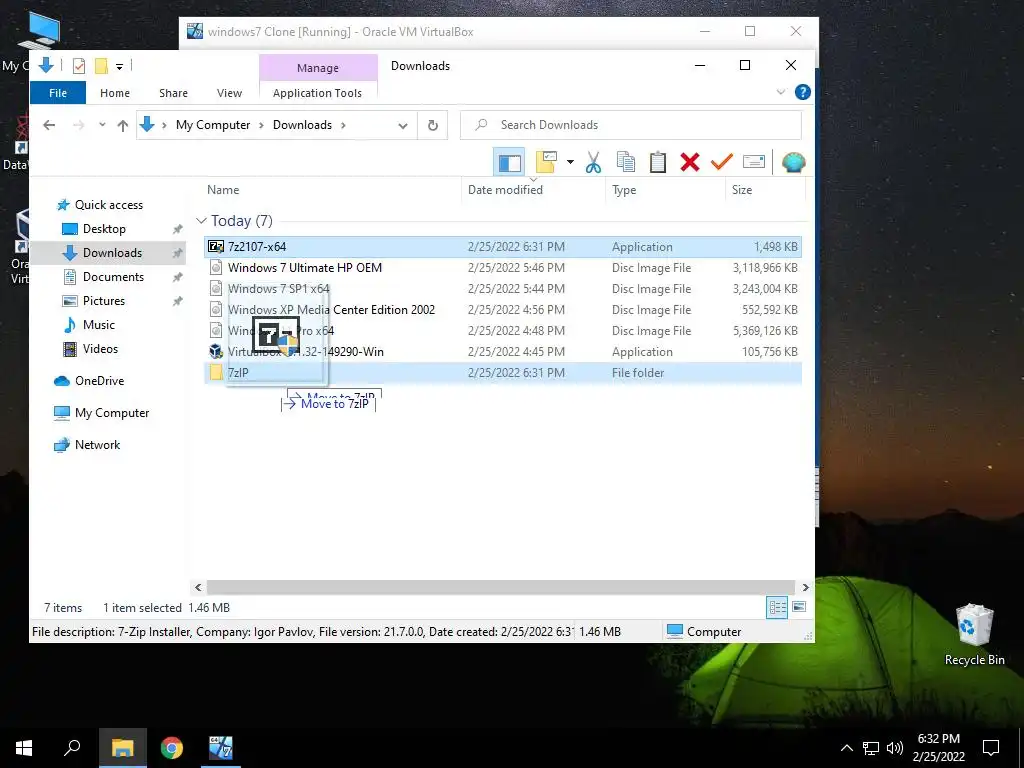1024x768 pixels.
Task: Click the horizontal scrollbar track
Action: click(x=501, y=587)
